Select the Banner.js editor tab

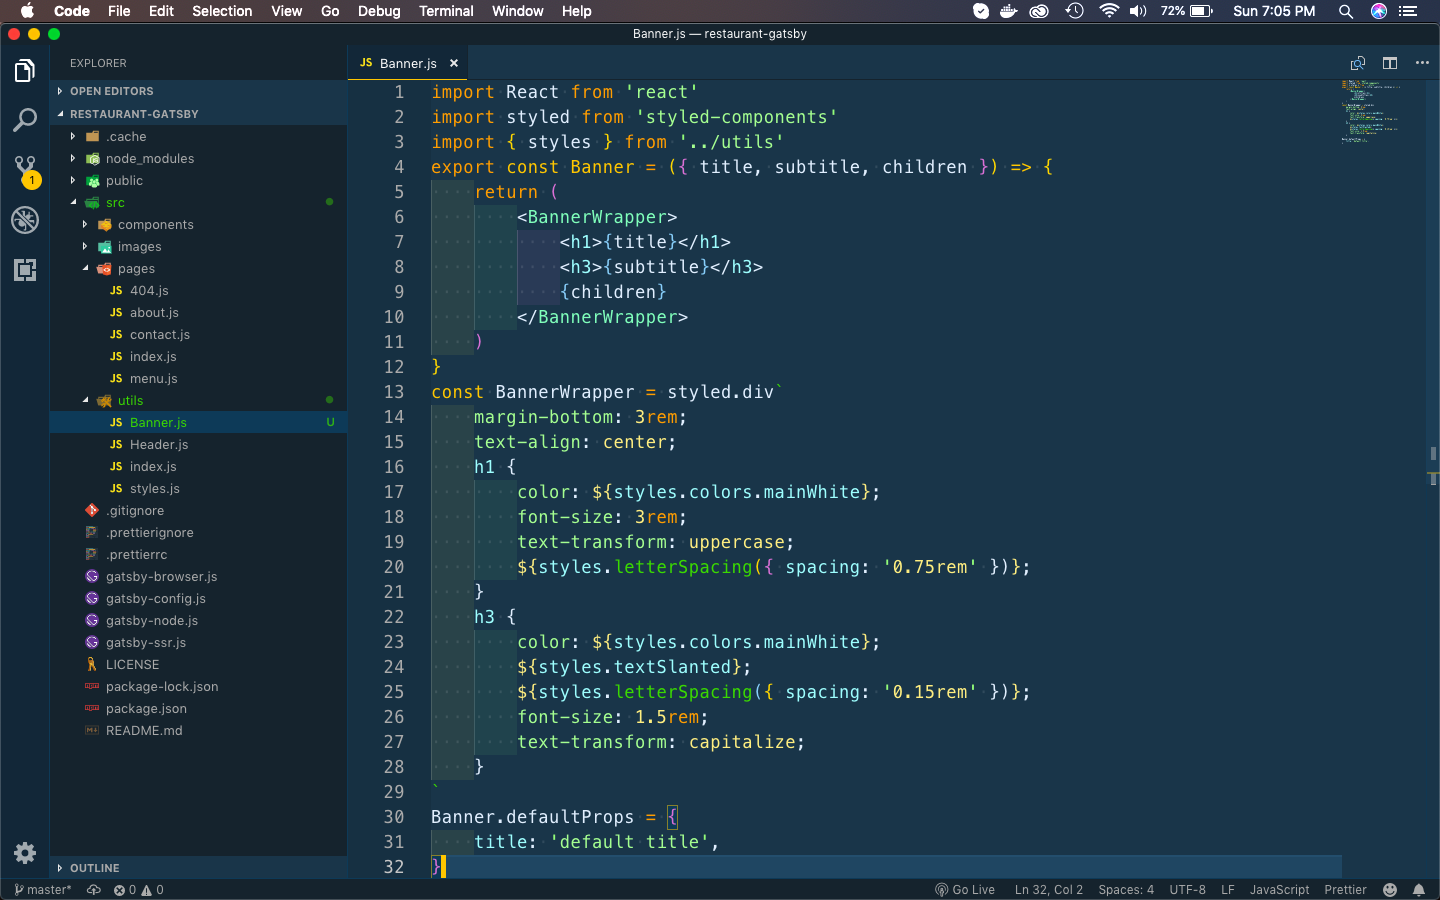408,63
